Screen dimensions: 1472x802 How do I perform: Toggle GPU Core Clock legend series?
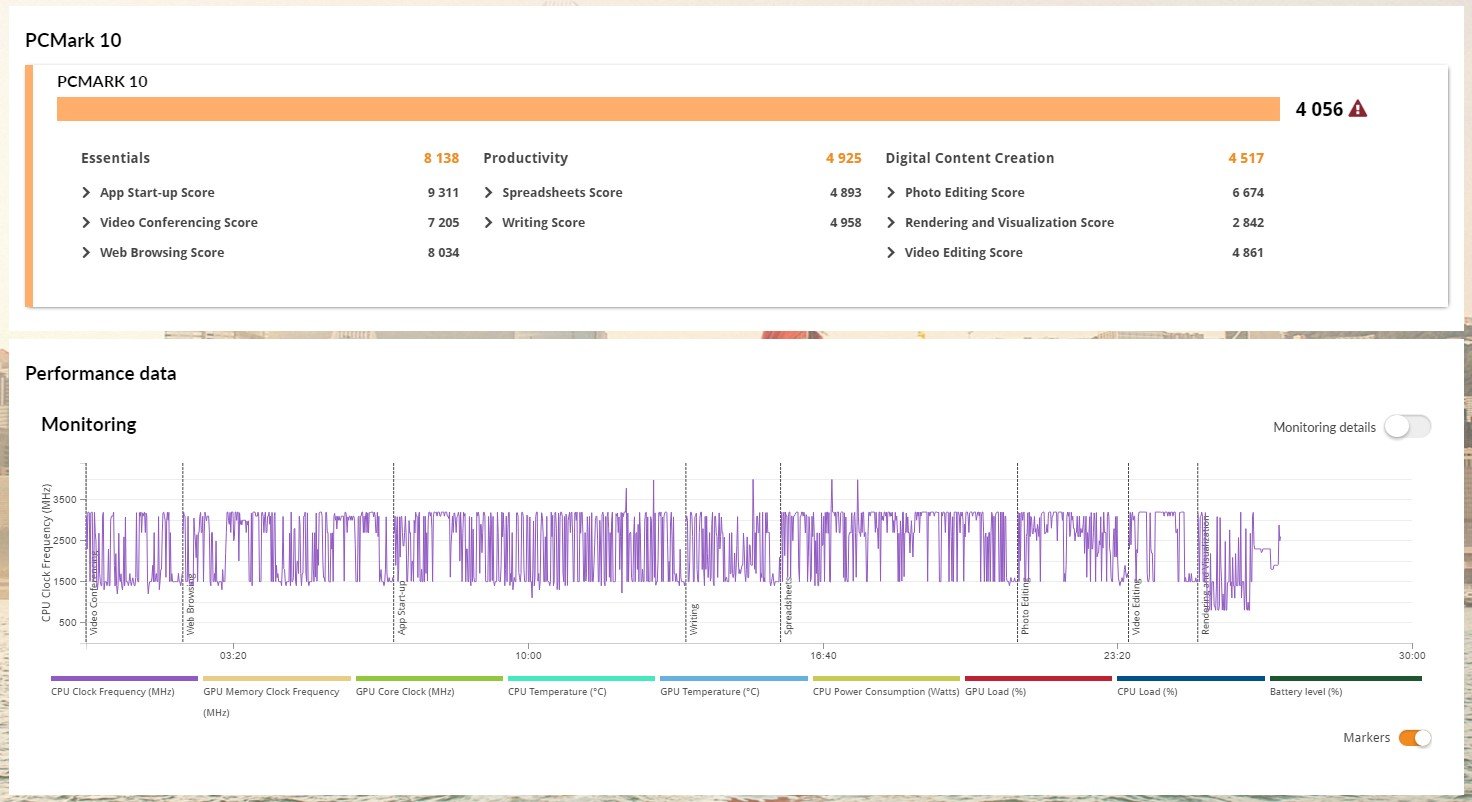[429, 686]
